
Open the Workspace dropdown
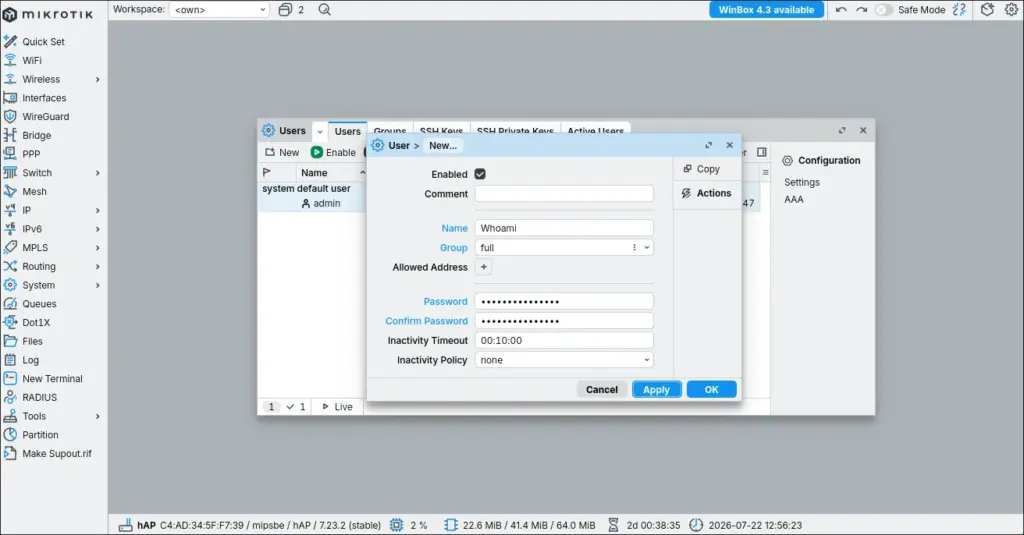[x=219, y=10]
